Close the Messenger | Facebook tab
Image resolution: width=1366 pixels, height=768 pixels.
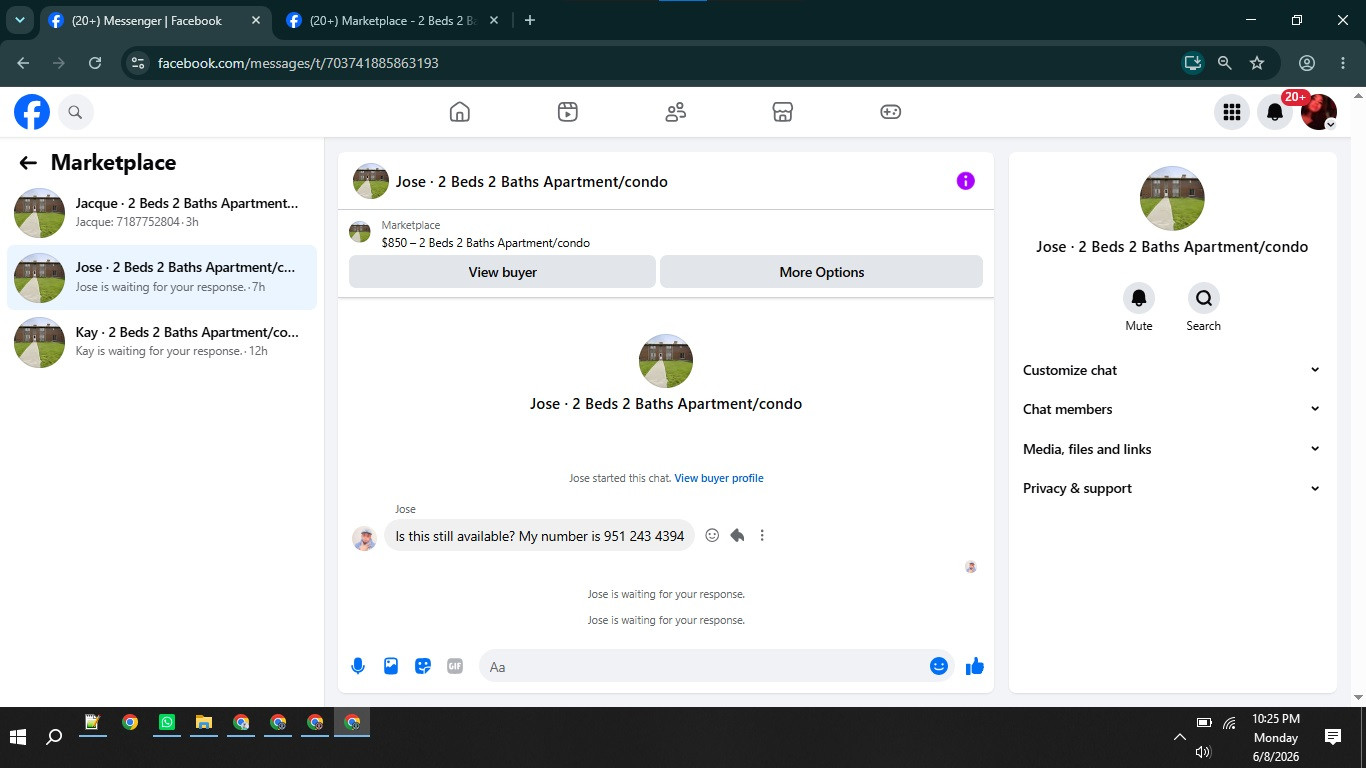point(256,20)
